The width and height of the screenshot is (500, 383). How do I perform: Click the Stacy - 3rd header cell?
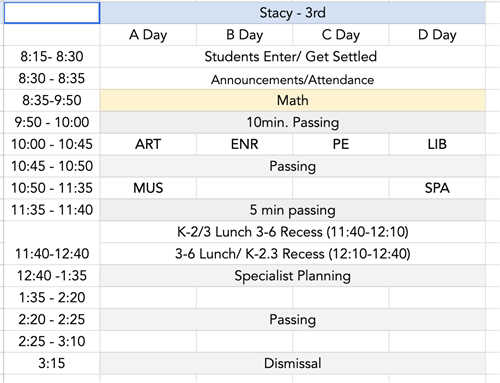point(293,13)
